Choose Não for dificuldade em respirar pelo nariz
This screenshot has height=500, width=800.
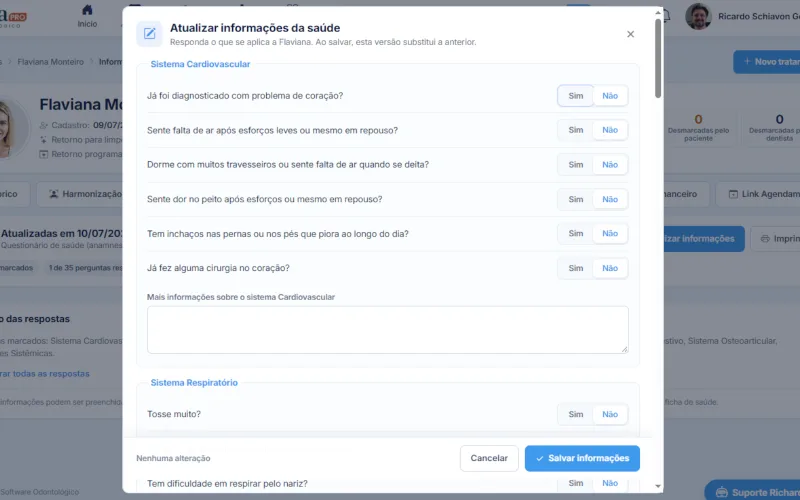(610, 483)
